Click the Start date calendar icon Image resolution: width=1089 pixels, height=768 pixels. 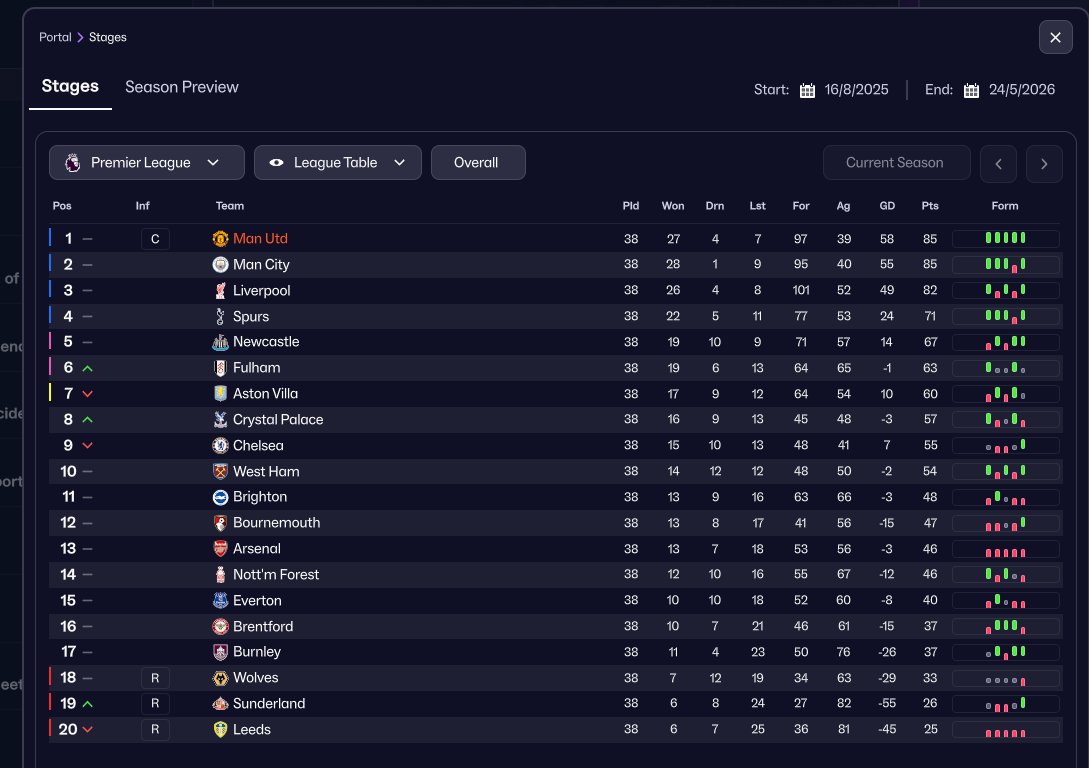coord(807,90)
